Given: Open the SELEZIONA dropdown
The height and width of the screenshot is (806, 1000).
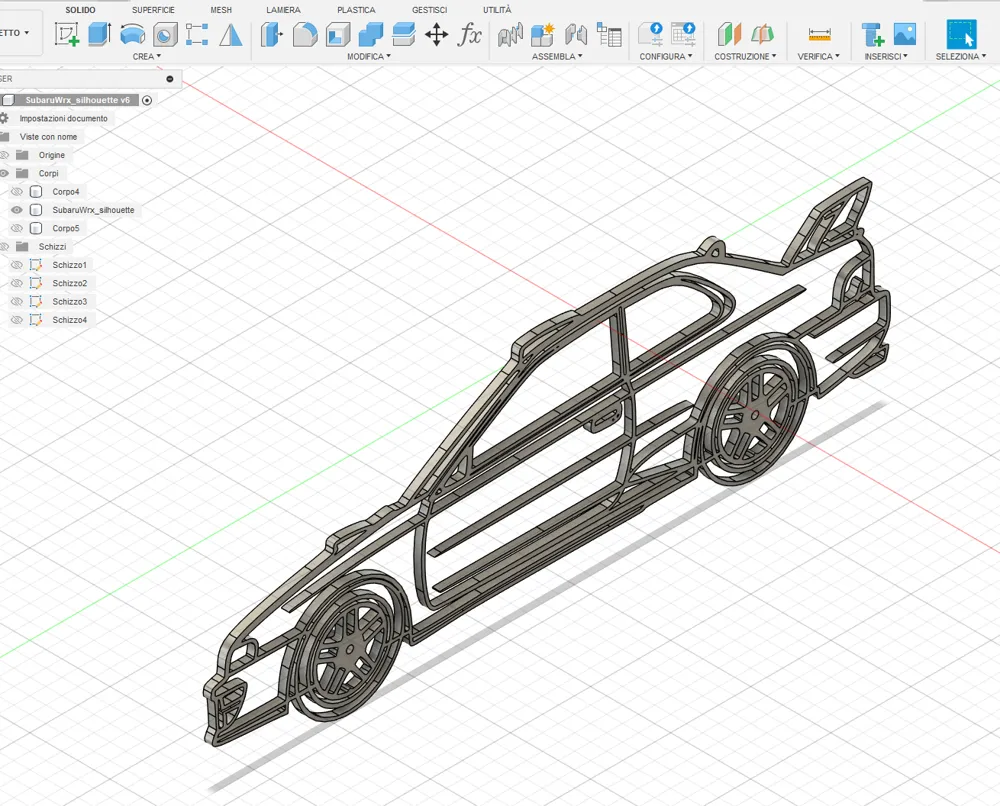Looking at the screenshot, I should click(x=960, y=56).
